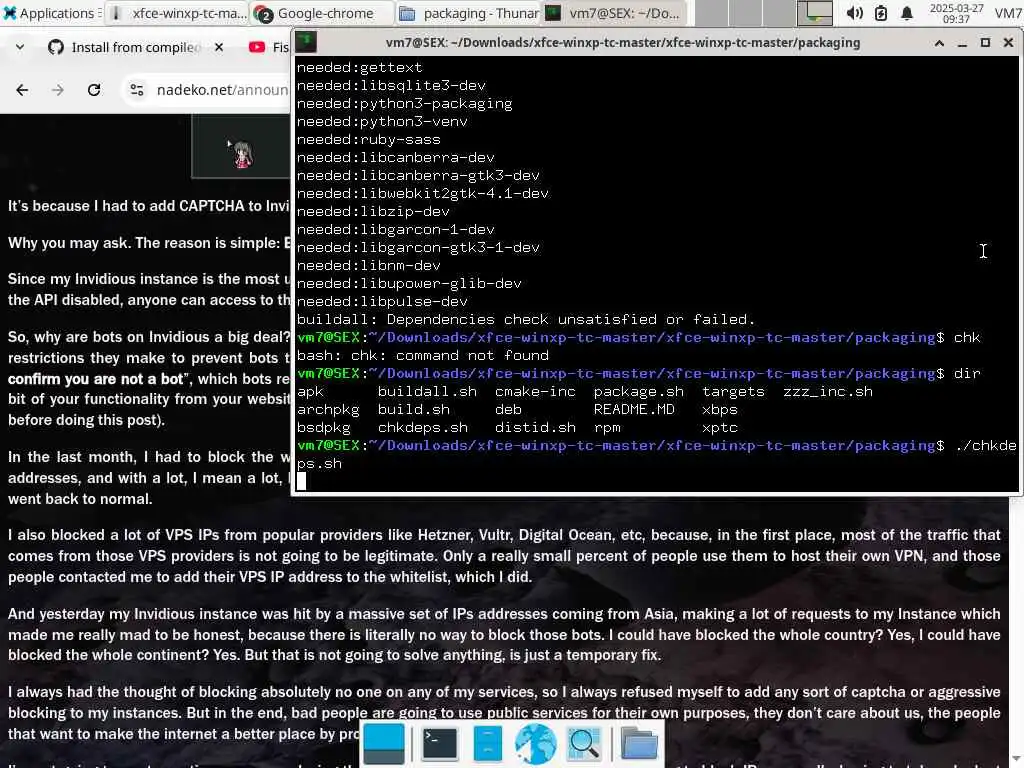This screenshot has width=1024, height=768.
Task: Click the 'needed:python3-packaging' terminal line
Action: pyautogui.click(x=404, y=104)
